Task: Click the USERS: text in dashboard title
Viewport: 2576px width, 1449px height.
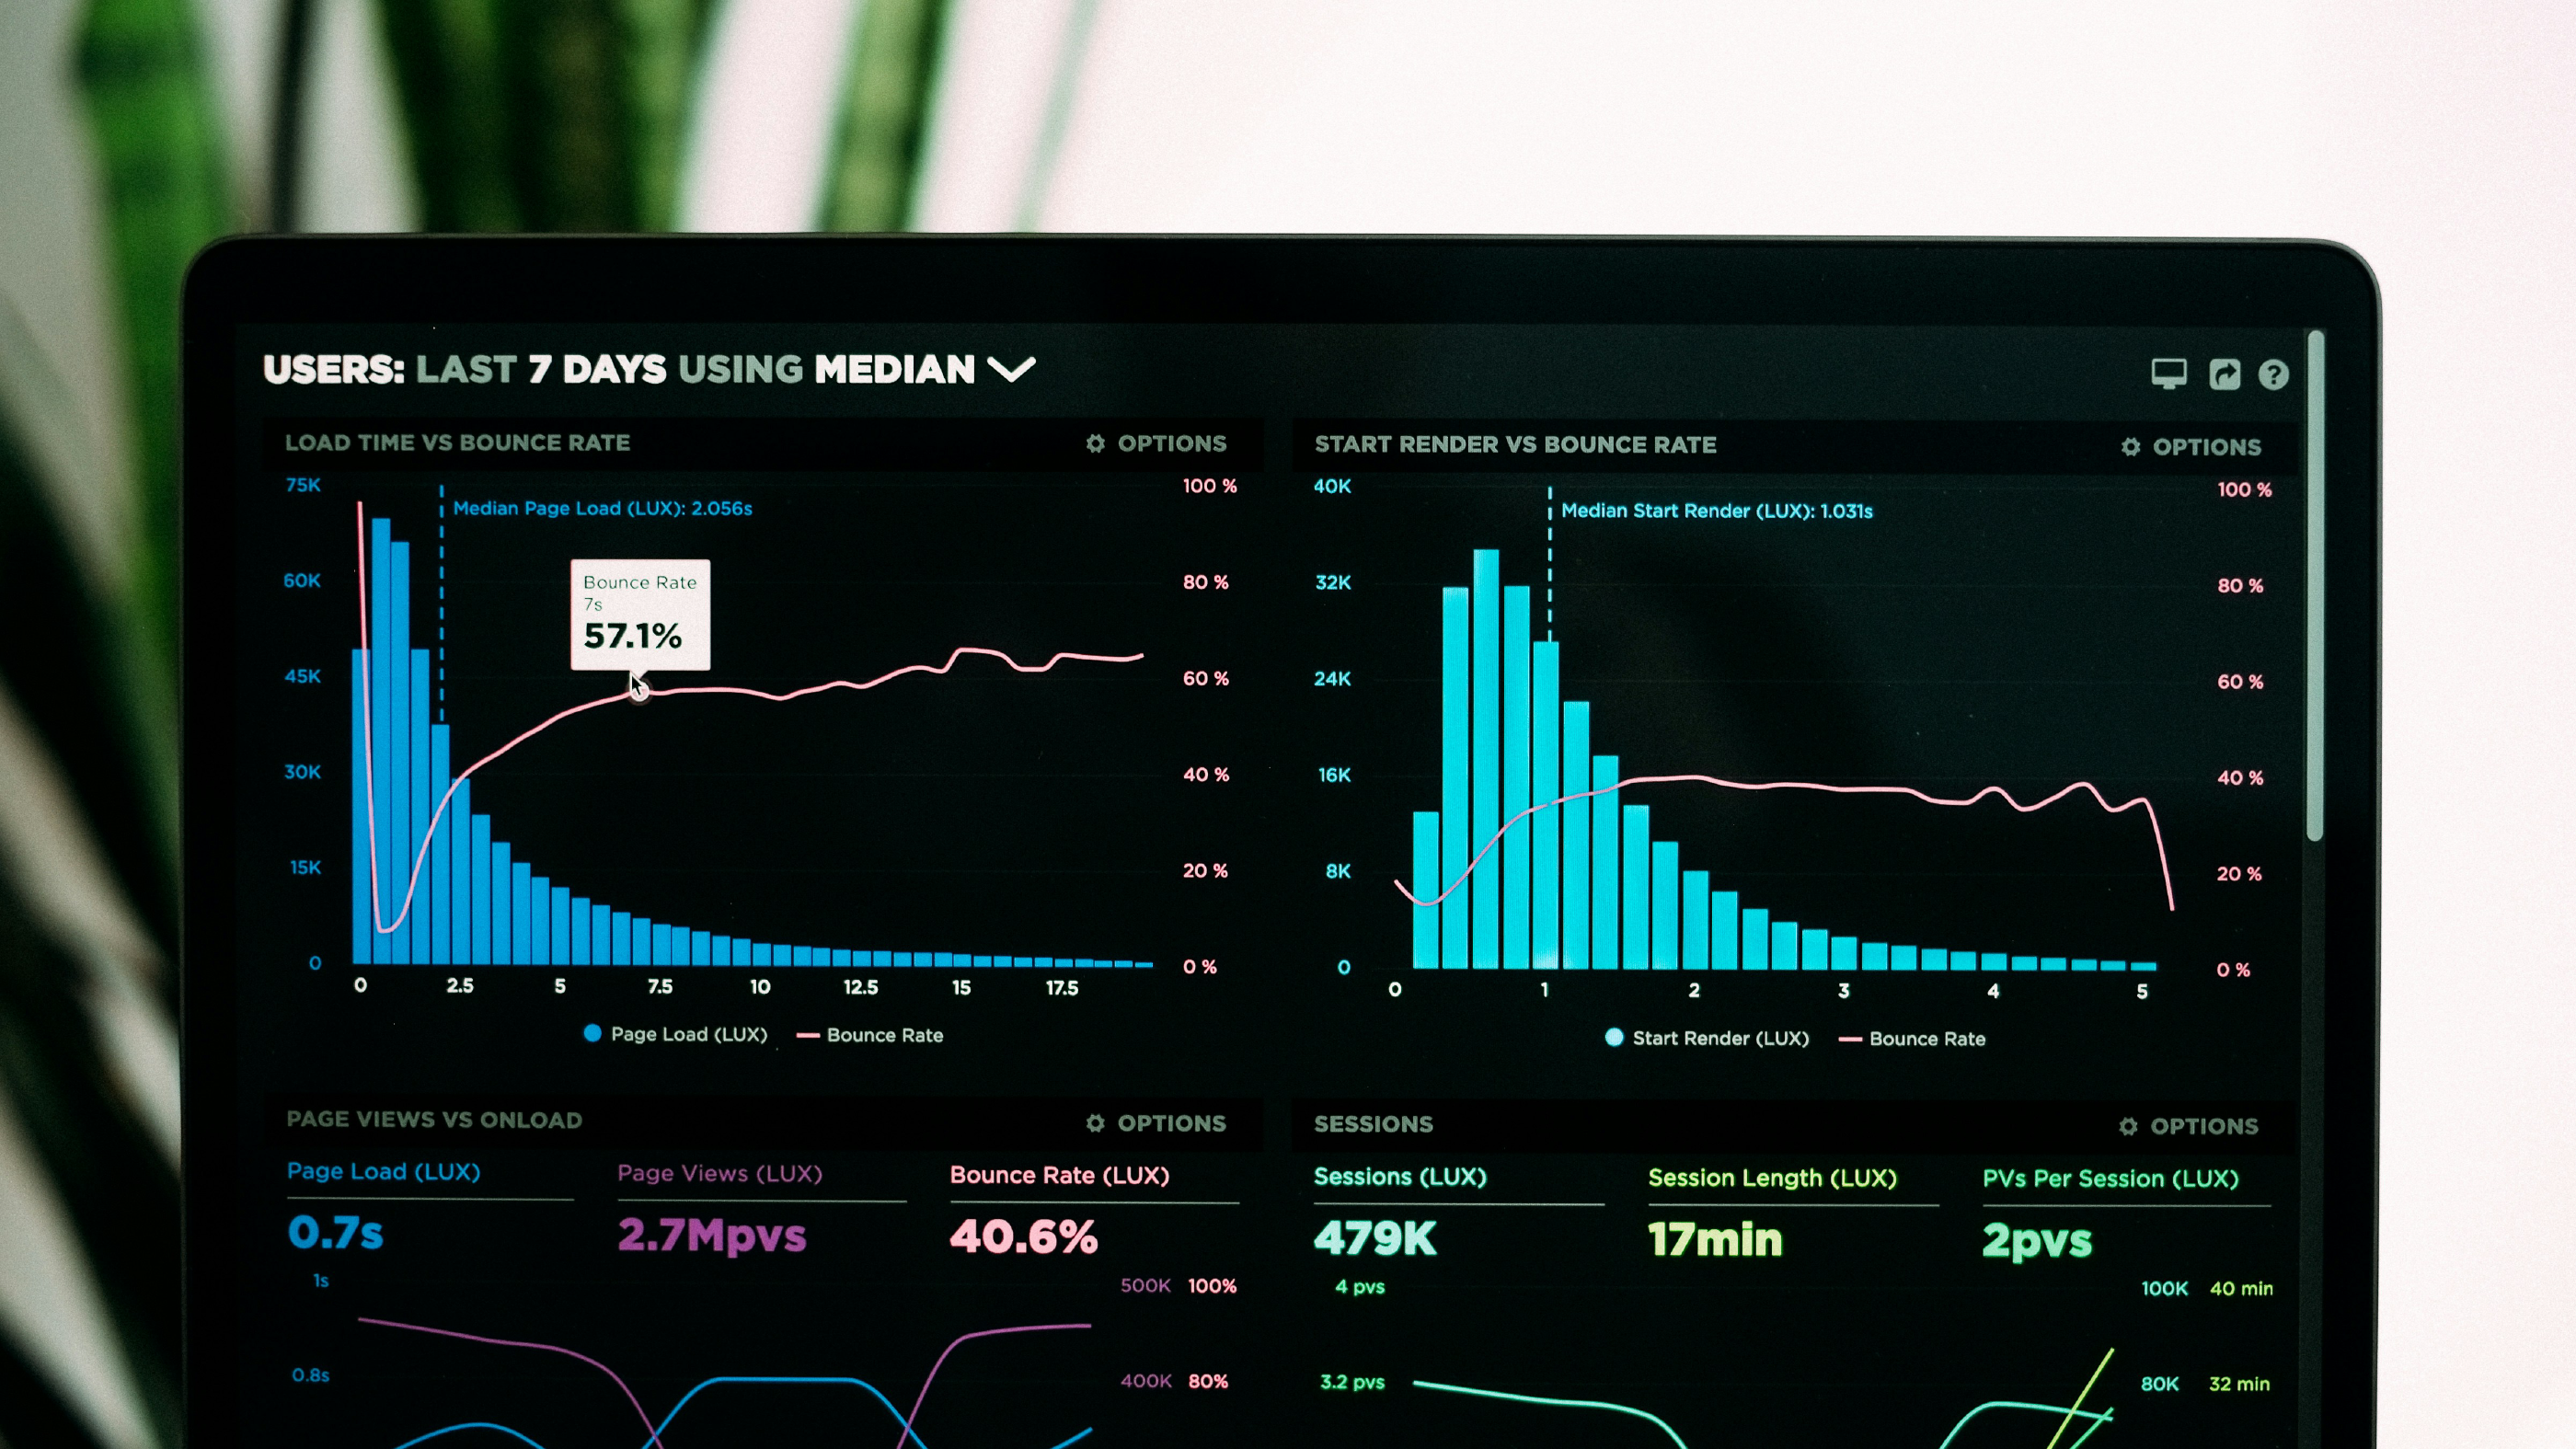Action: [334, 370]
